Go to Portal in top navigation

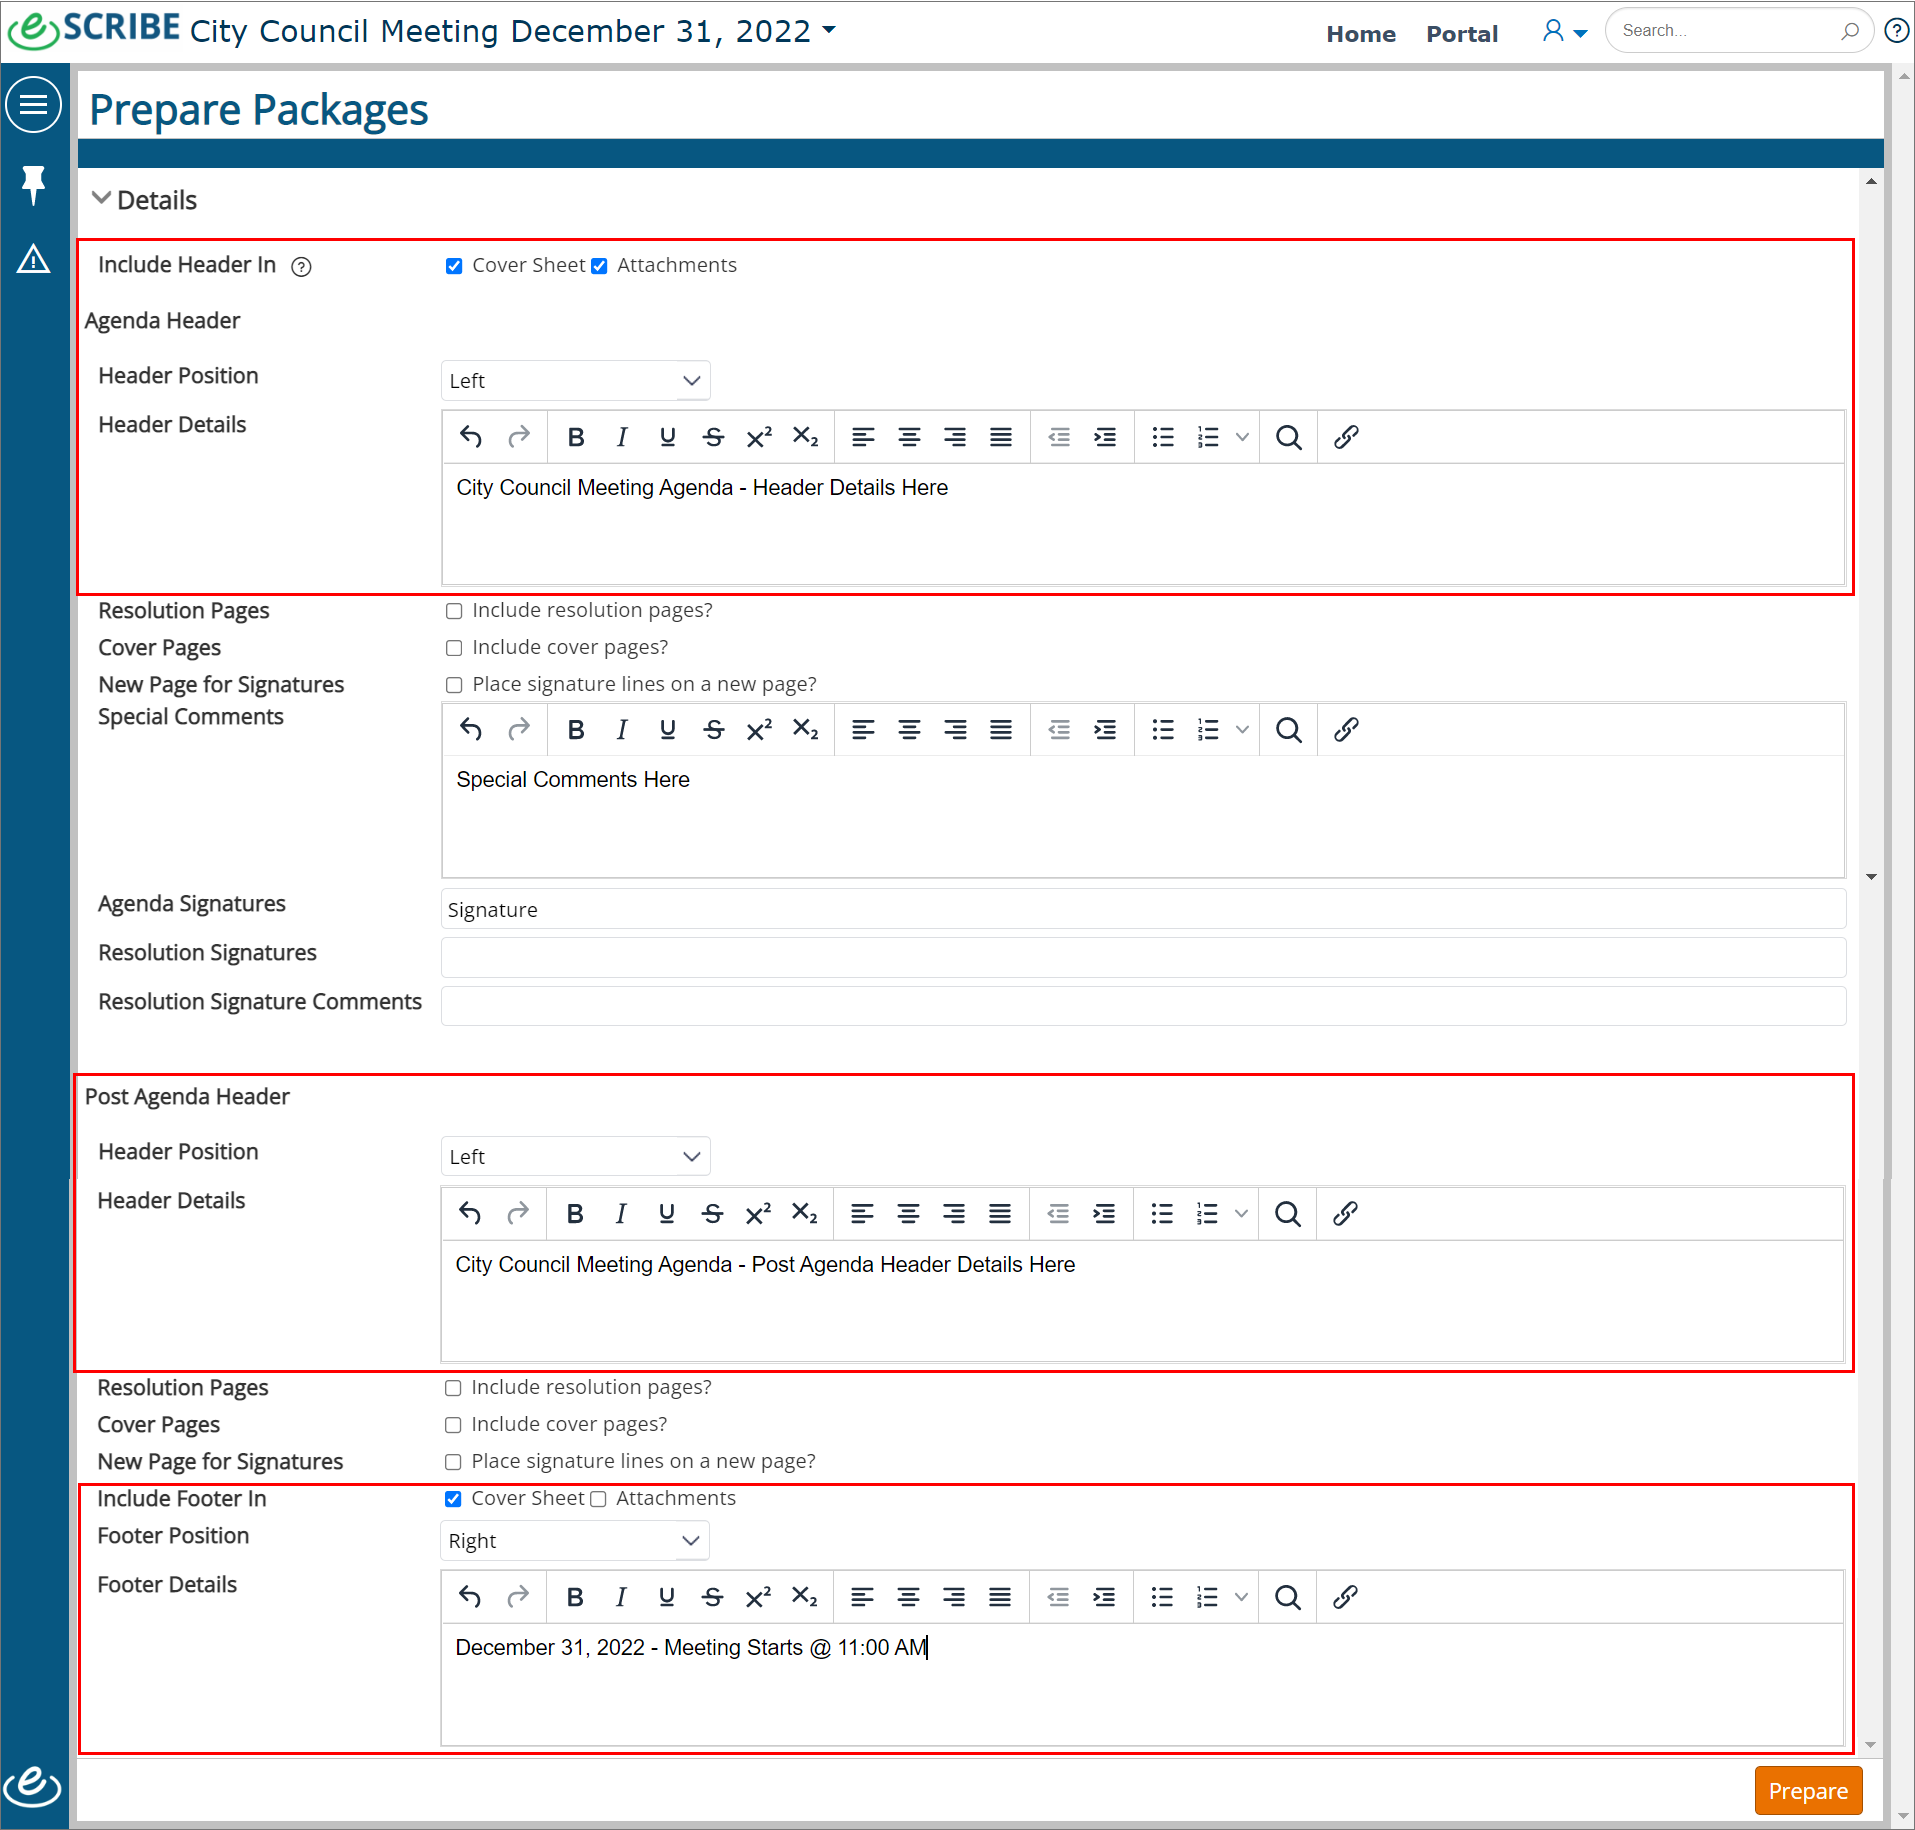(x=1462, y=34)
